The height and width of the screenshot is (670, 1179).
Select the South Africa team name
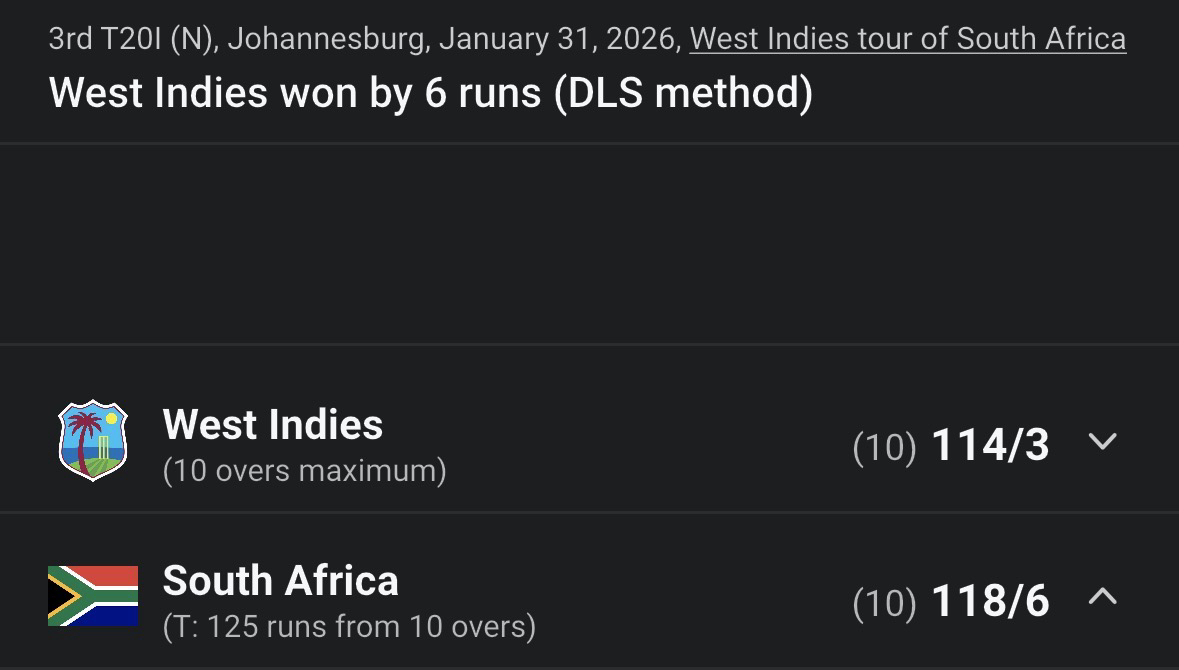point(280,580)
